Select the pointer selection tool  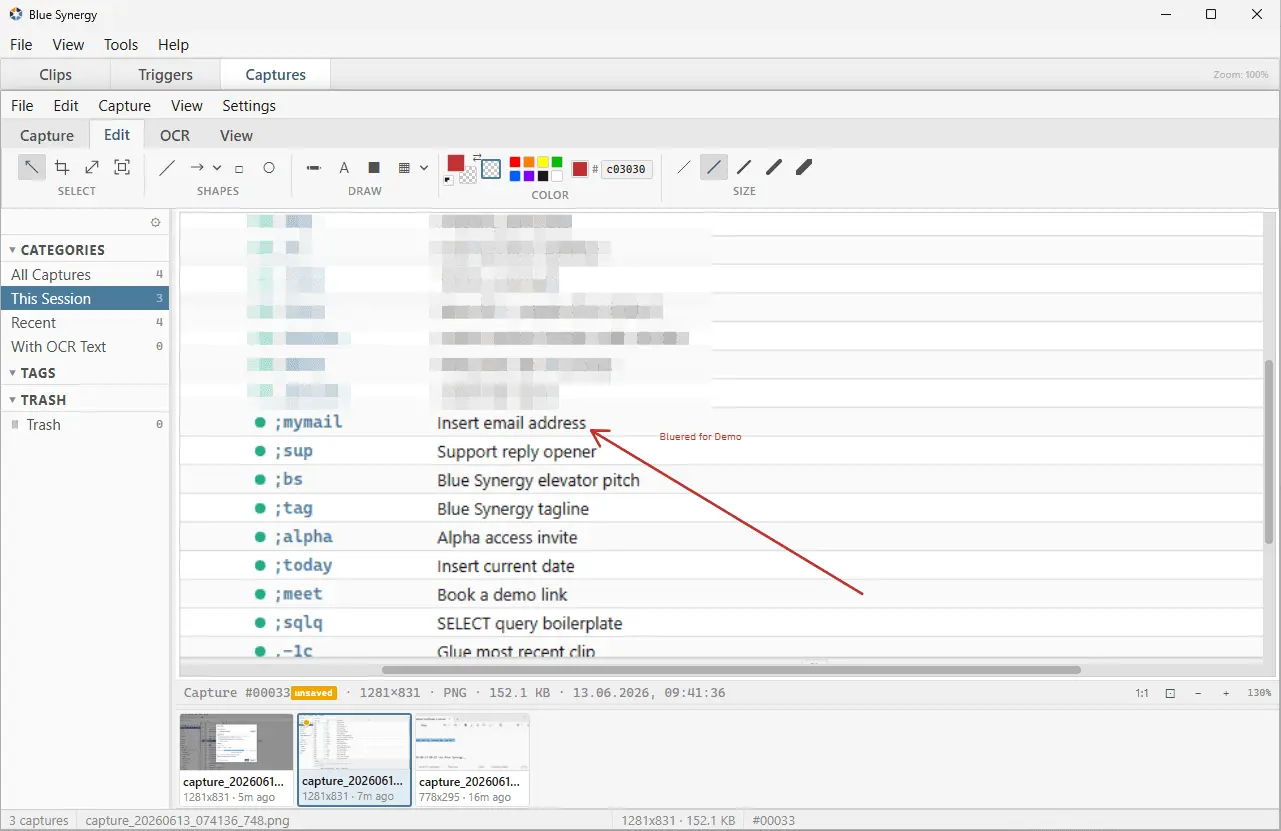point(32,167)
